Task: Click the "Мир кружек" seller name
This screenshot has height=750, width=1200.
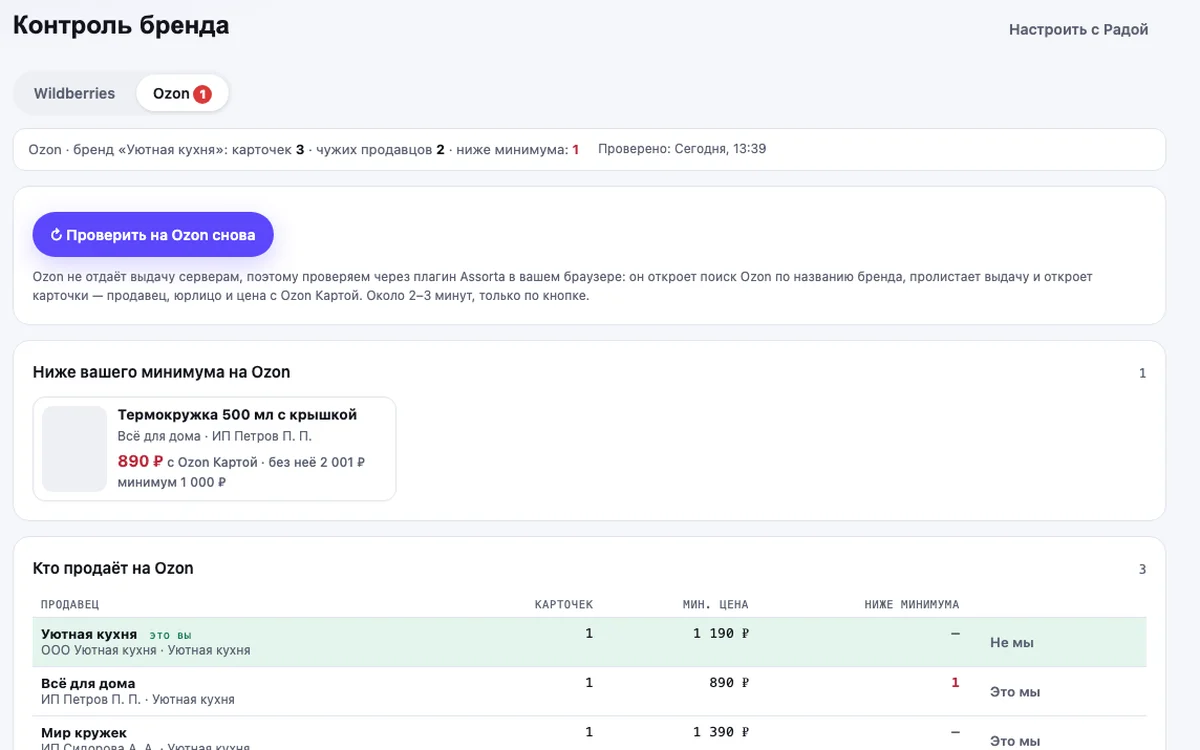Action: click(x=84, y=733)
